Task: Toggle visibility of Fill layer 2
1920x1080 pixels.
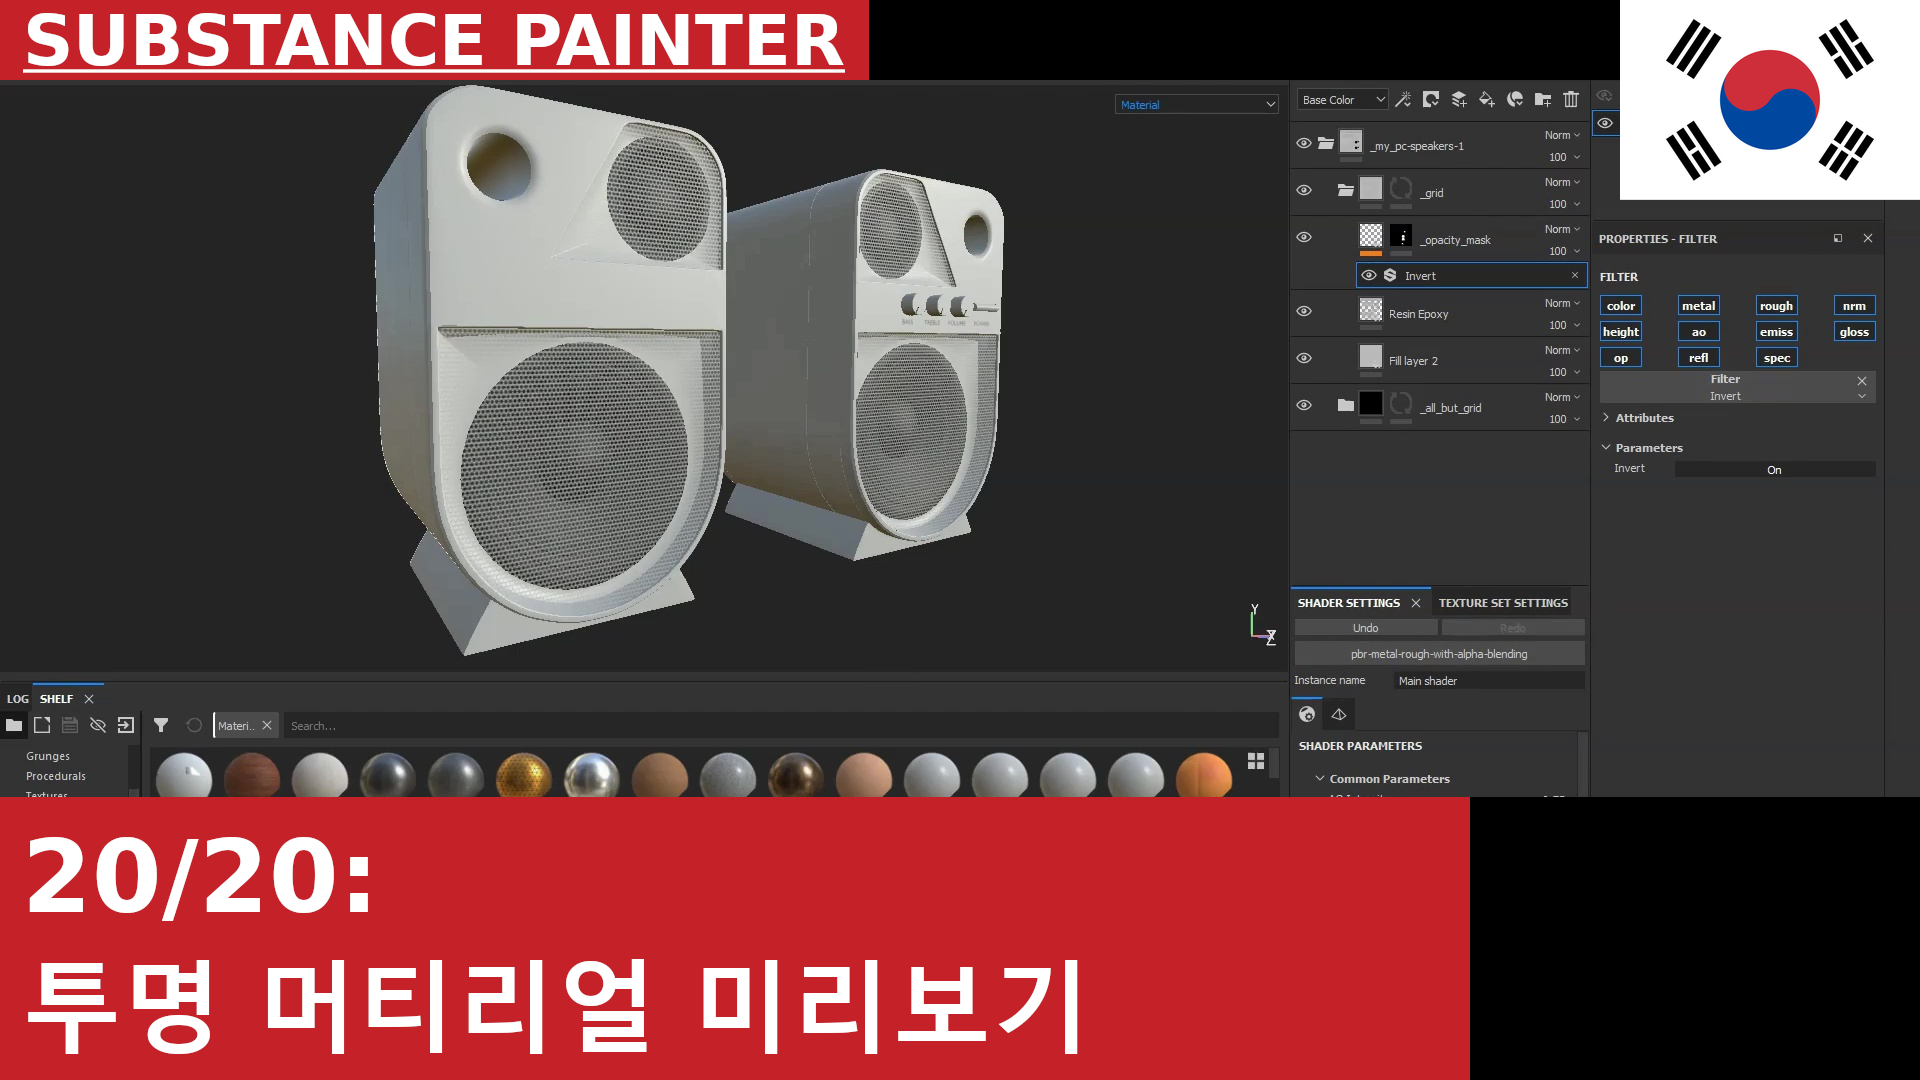Action: click(x=1304, y=358)
